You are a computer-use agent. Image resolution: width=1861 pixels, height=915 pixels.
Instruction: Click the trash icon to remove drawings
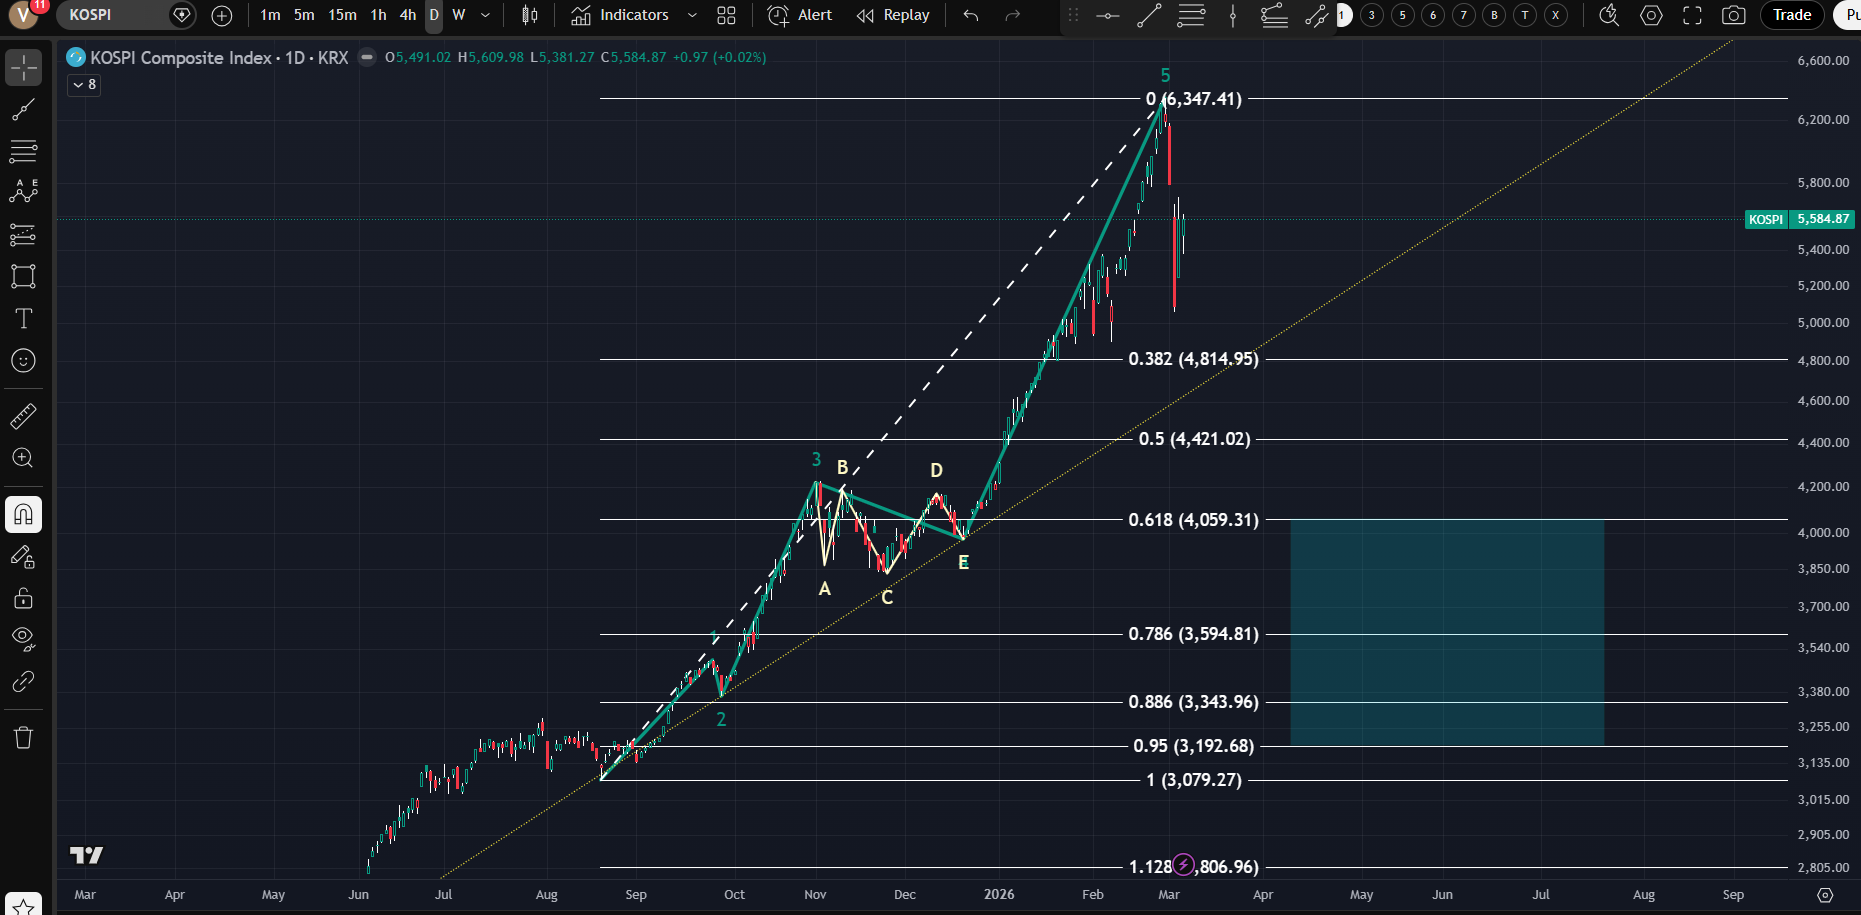tap(23, 738)
